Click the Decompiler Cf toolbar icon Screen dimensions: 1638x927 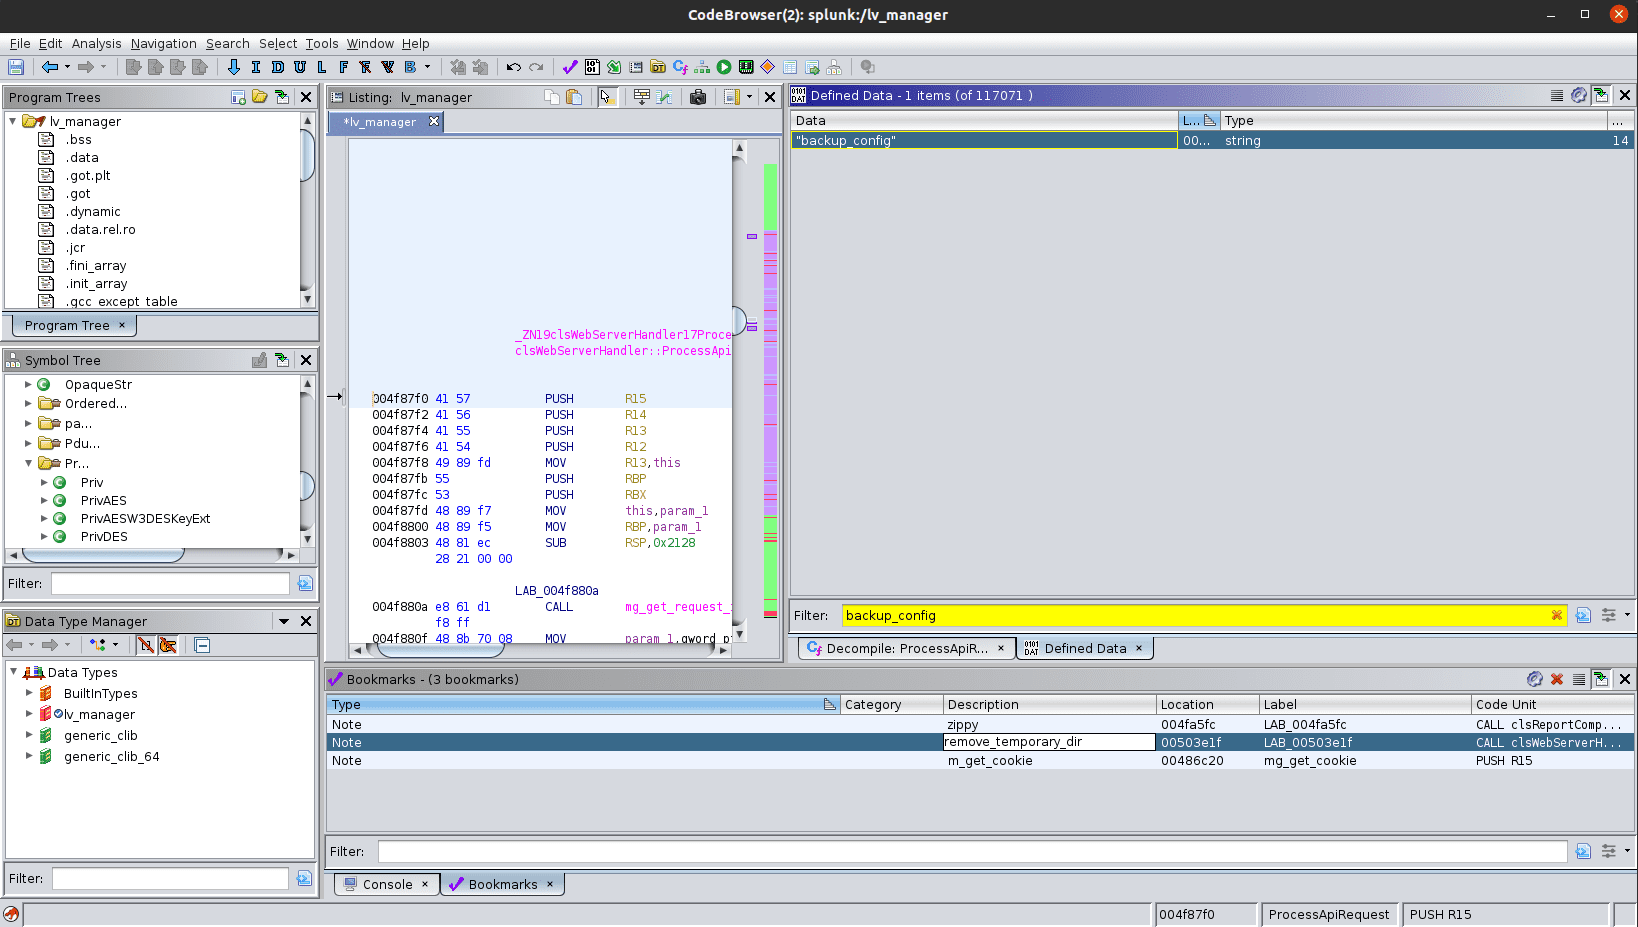coord(680,67)
